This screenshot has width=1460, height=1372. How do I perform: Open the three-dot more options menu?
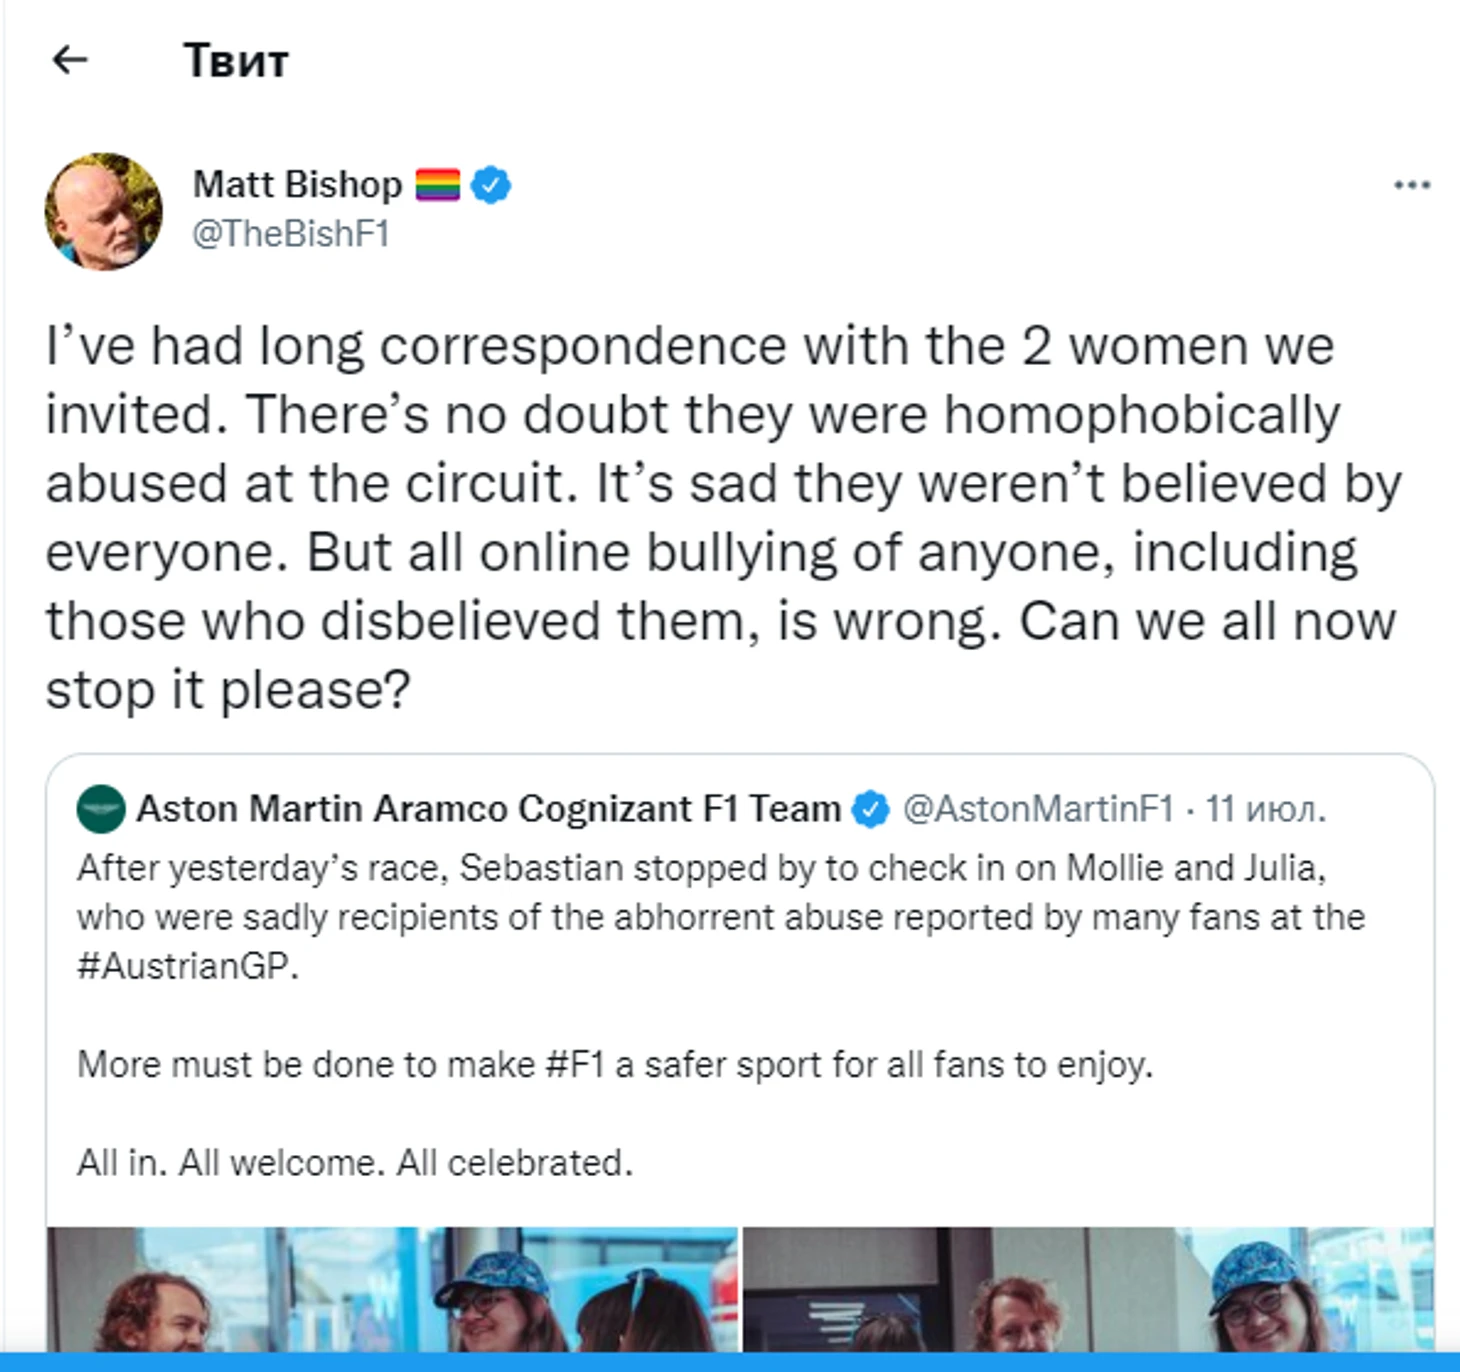(1411, 185)
